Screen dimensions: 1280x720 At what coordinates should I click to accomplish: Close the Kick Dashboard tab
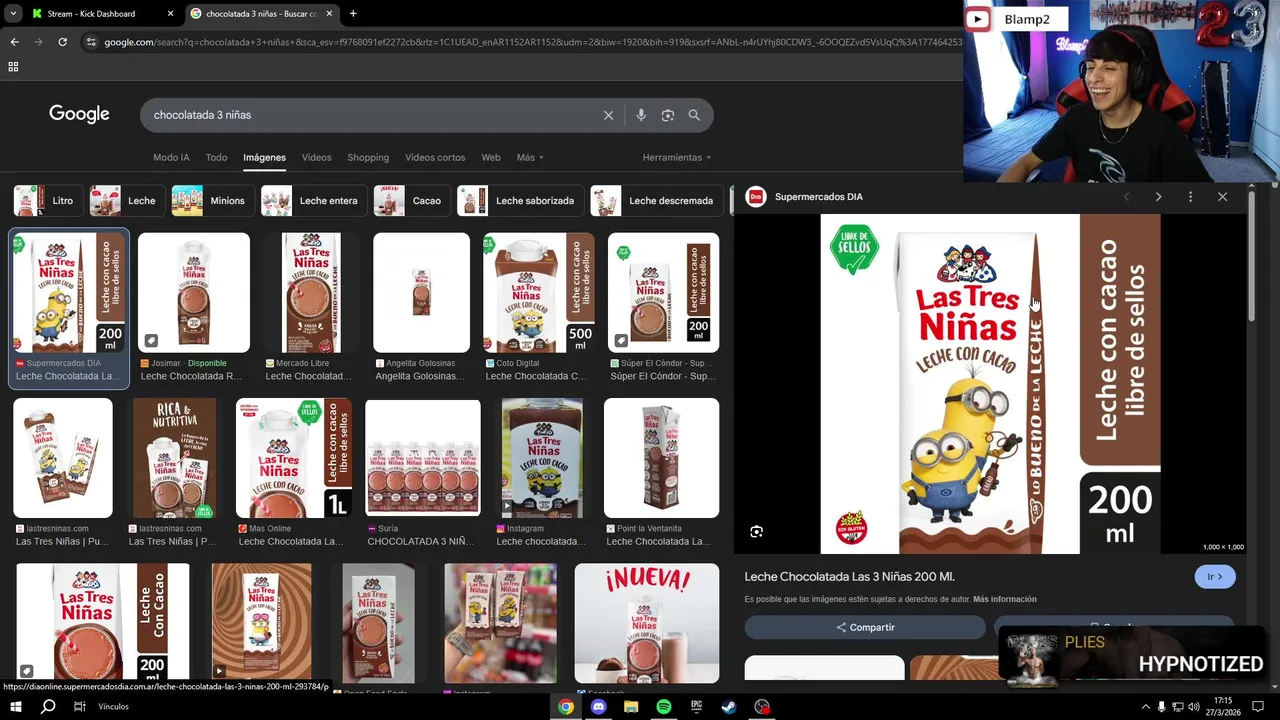tap(170, 14)
